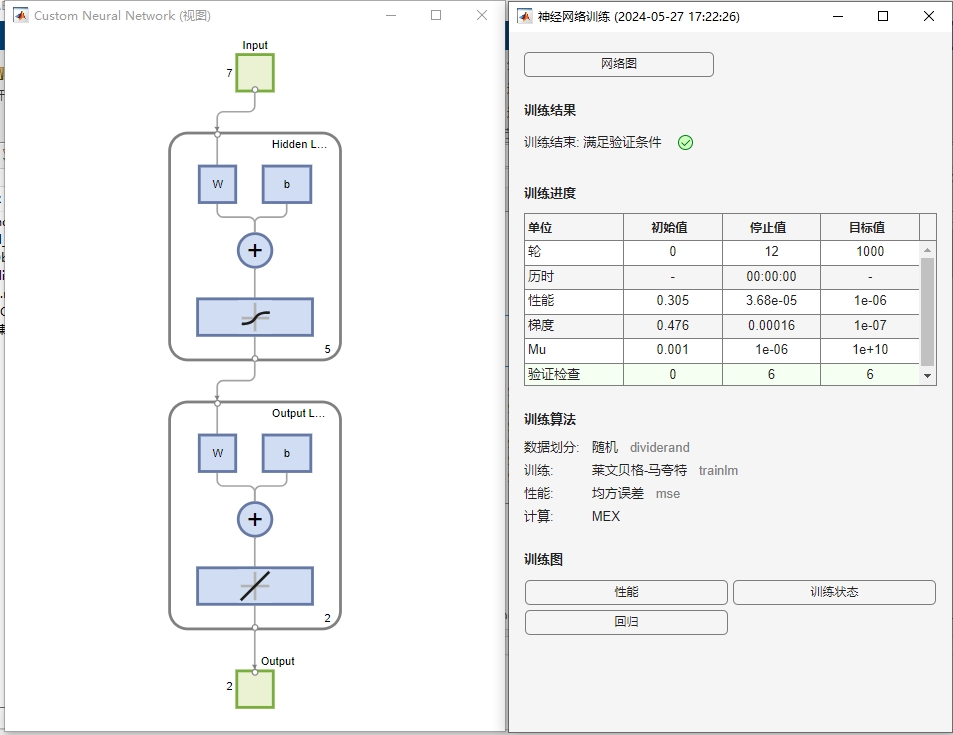The width and height of the screenshot is (953, 735).
Task: Click the W weight block in Output Layer
Action: pyautogui.click(x=217, y=453)
